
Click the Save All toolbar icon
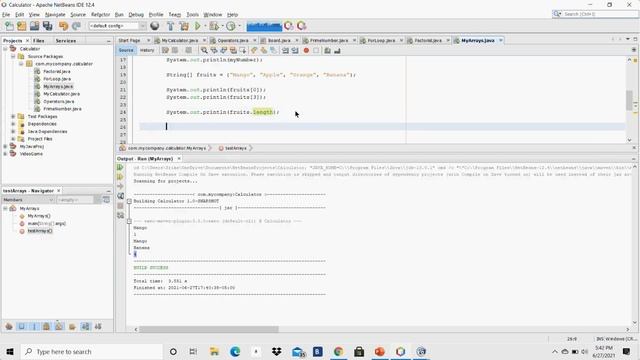pyautogui.click(x=48, y=26)
